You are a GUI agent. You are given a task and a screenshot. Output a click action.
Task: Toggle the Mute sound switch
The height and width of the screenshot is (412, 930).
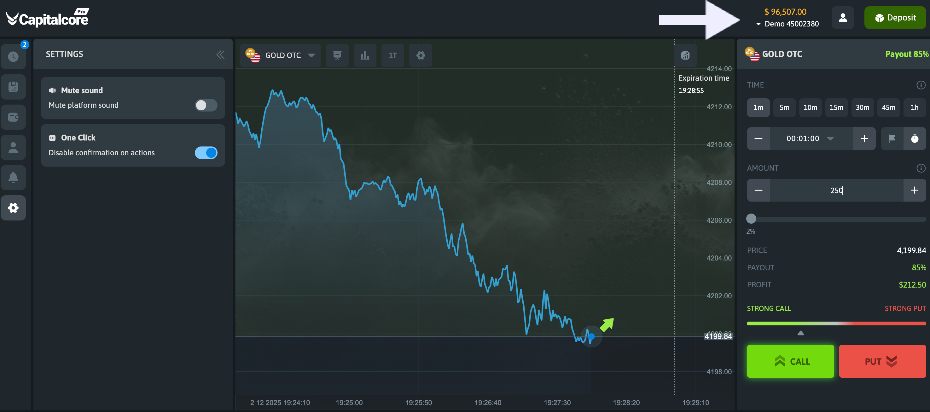(206, 106)
